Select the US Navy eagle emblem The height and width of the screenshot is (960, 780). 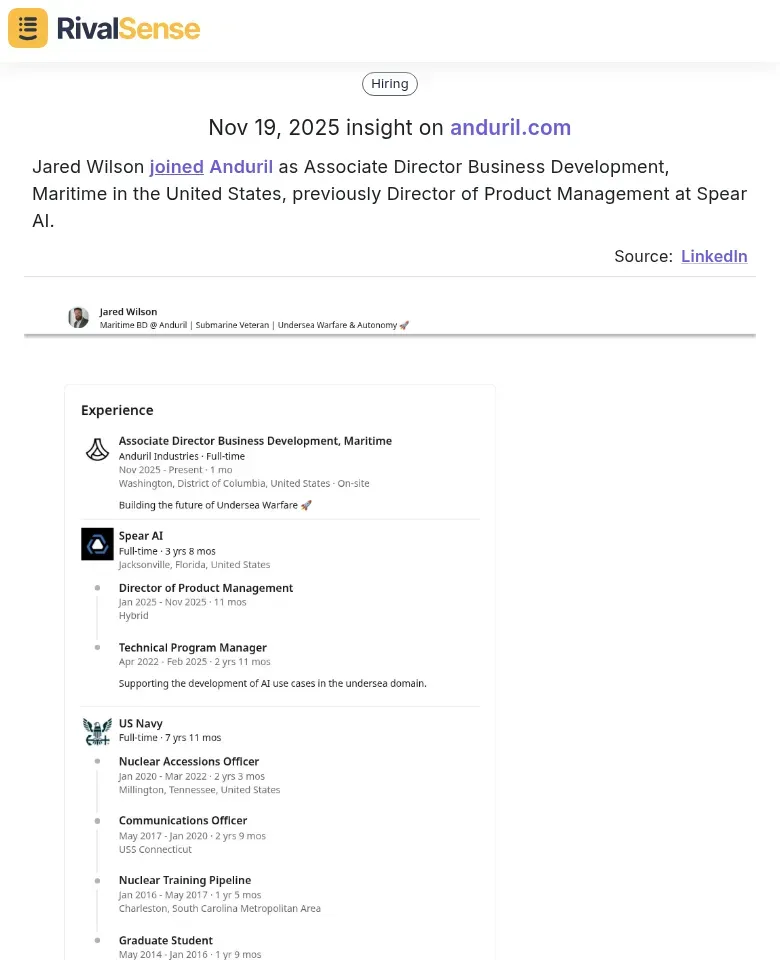click(96, 731)
